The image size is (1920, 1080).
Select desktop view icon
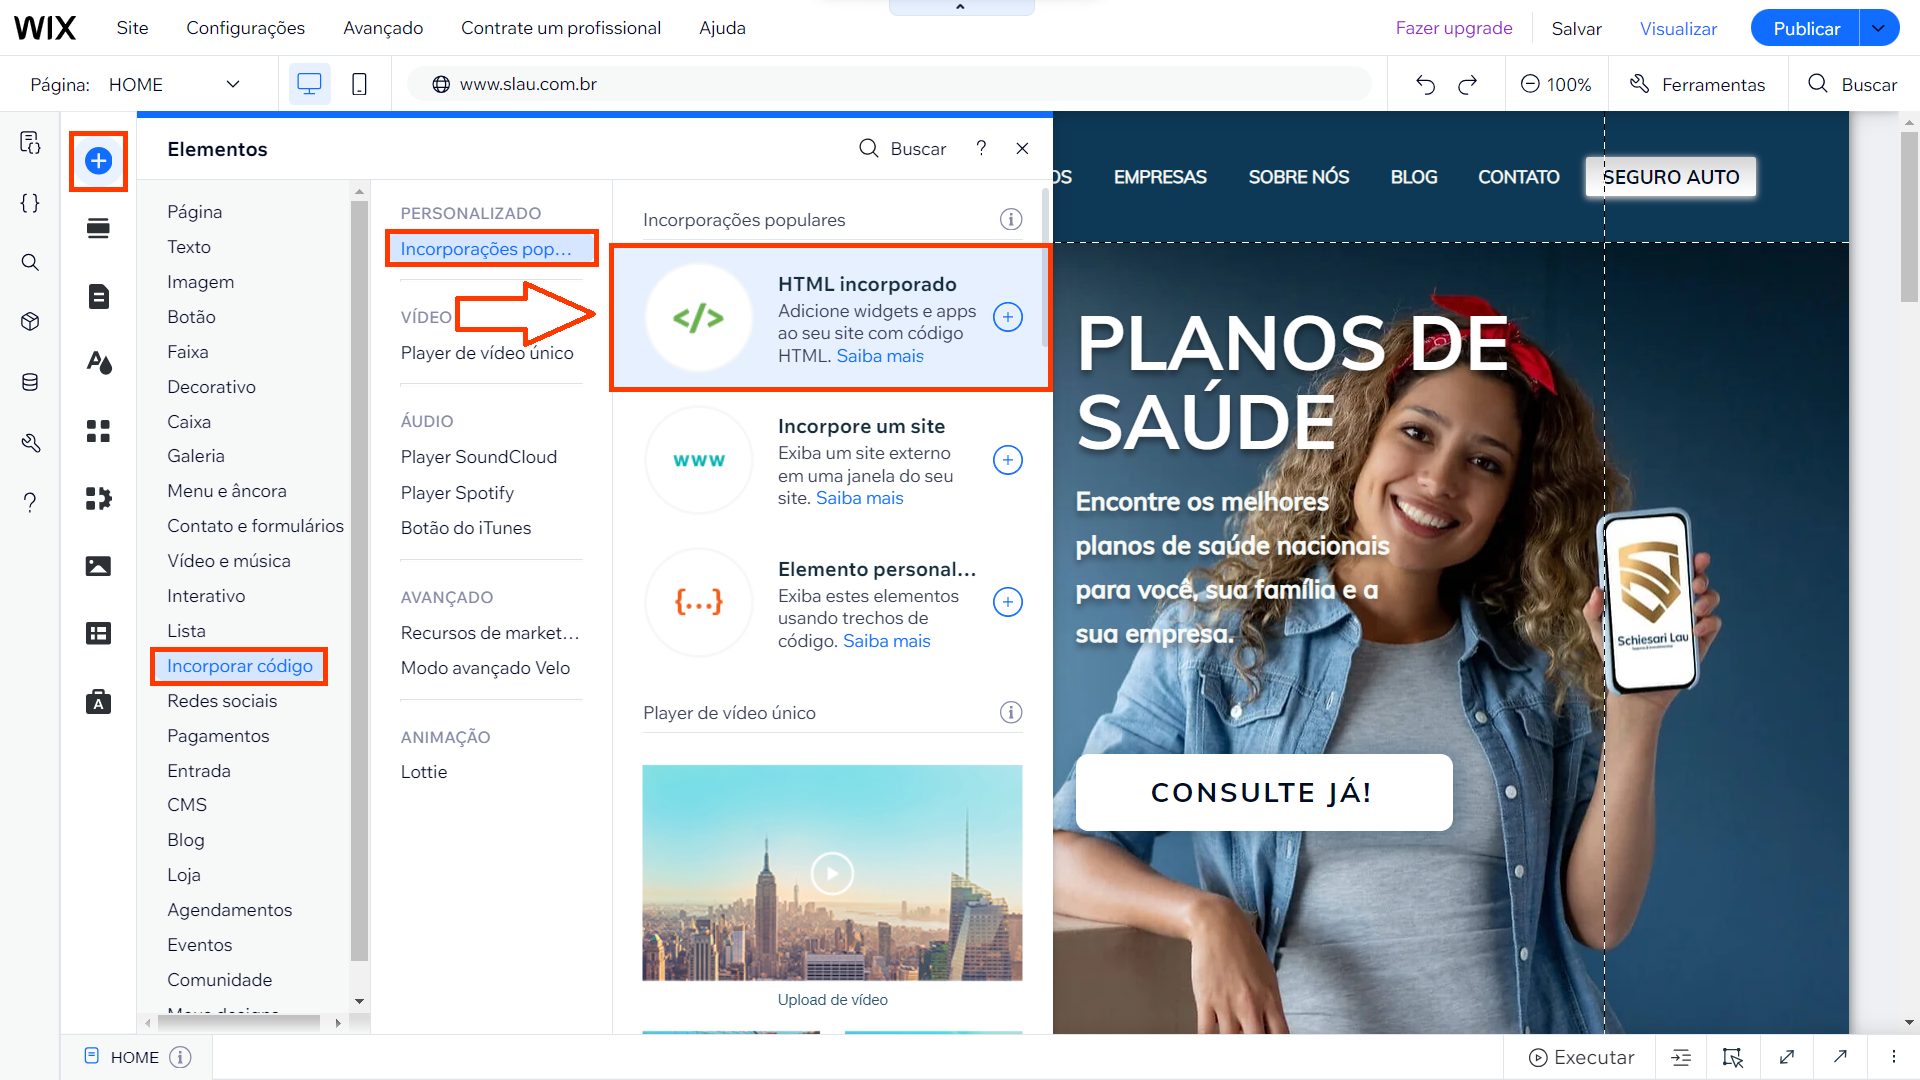click(309, 85)
